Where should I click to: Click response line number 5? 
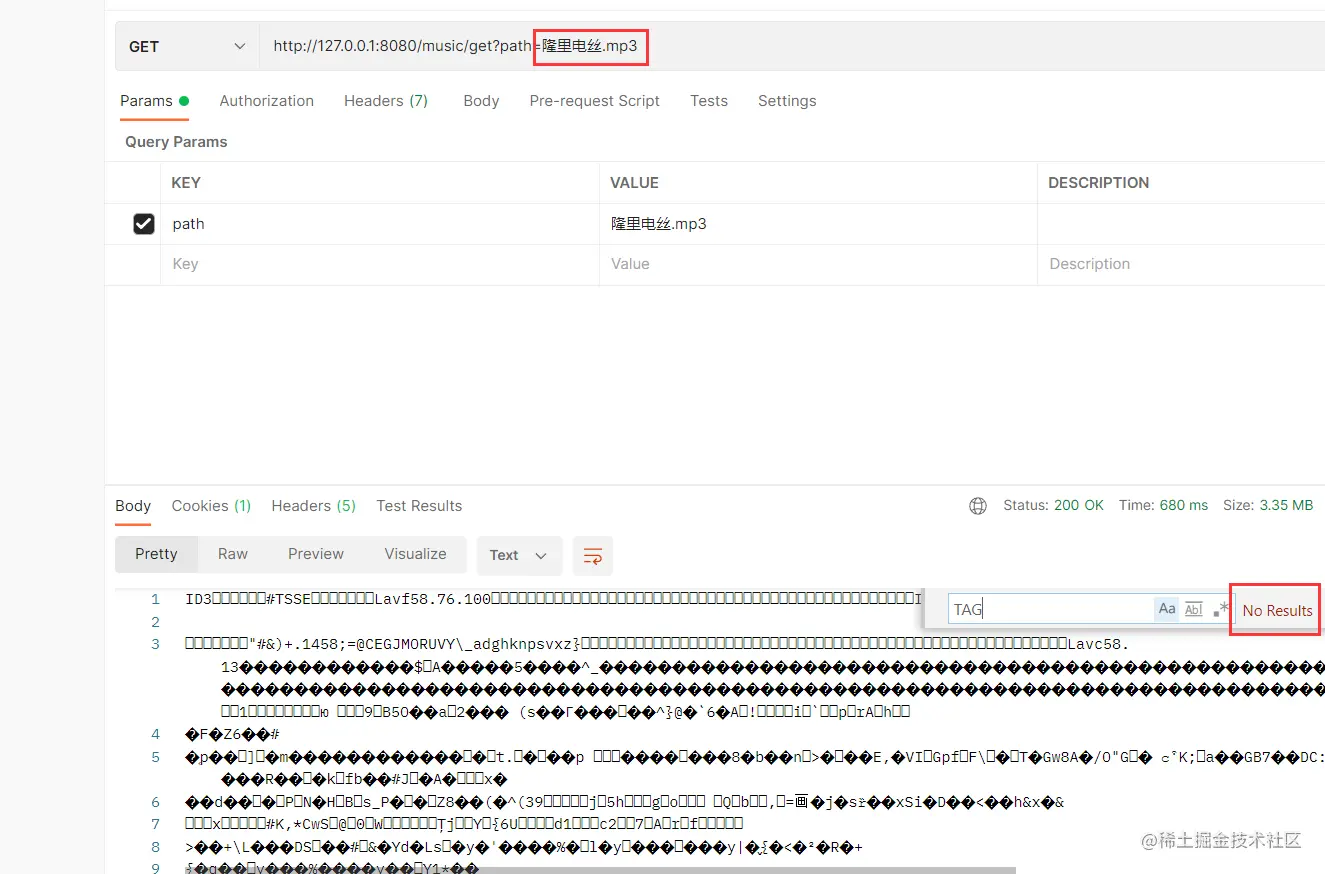coord(155,758)
